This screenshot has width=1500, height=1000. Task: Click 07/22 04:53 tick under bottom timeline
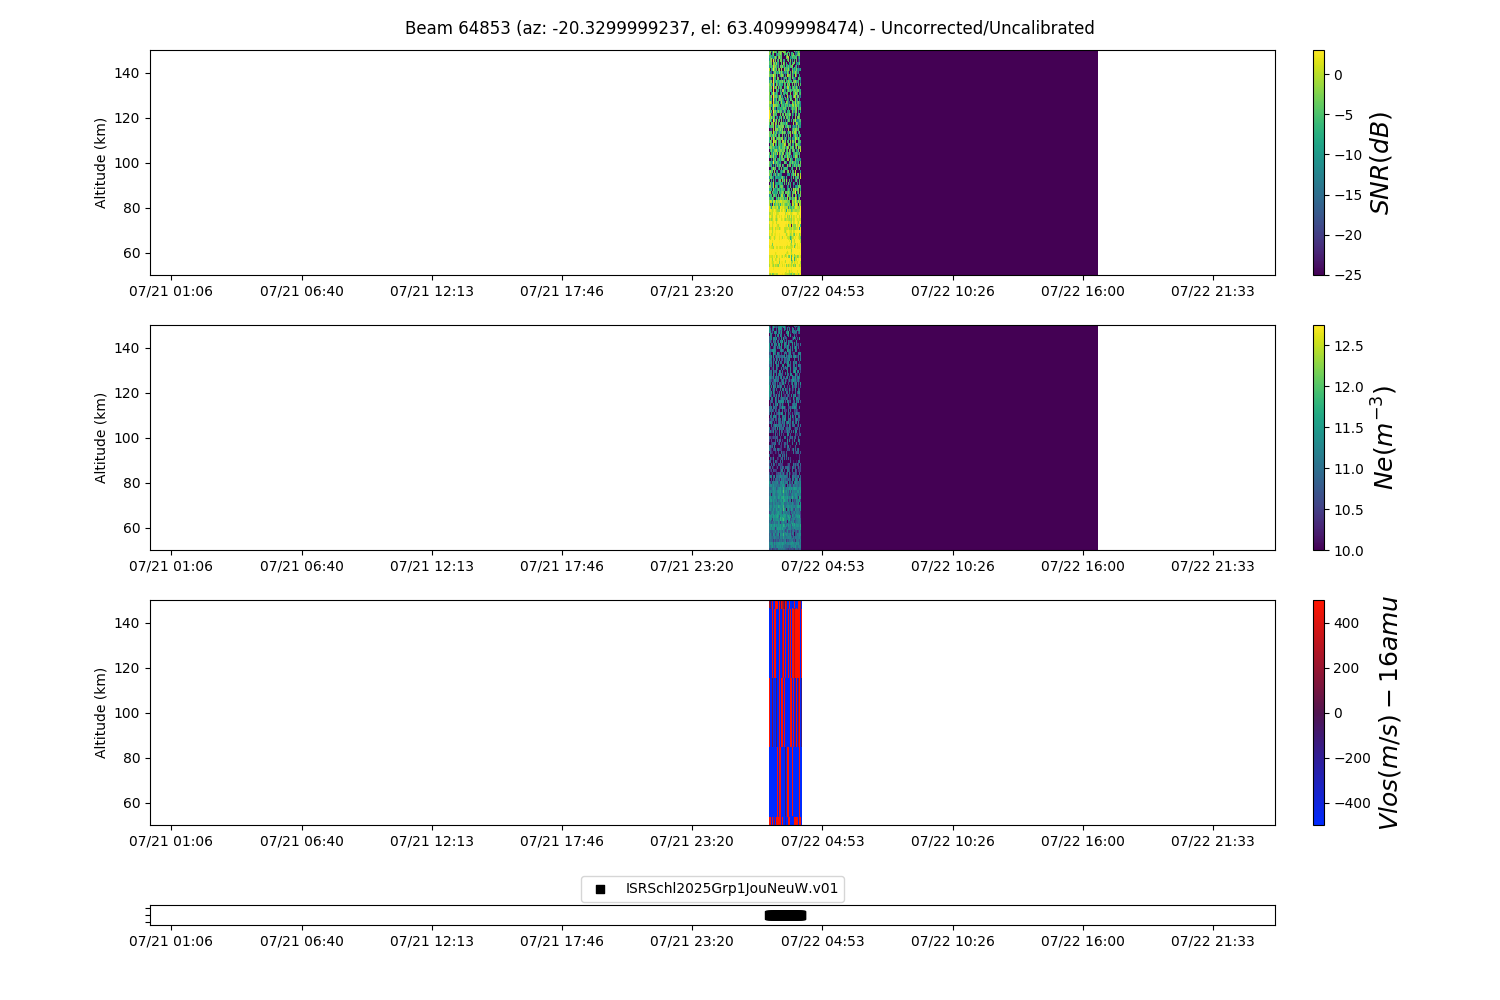click(822, 941)
